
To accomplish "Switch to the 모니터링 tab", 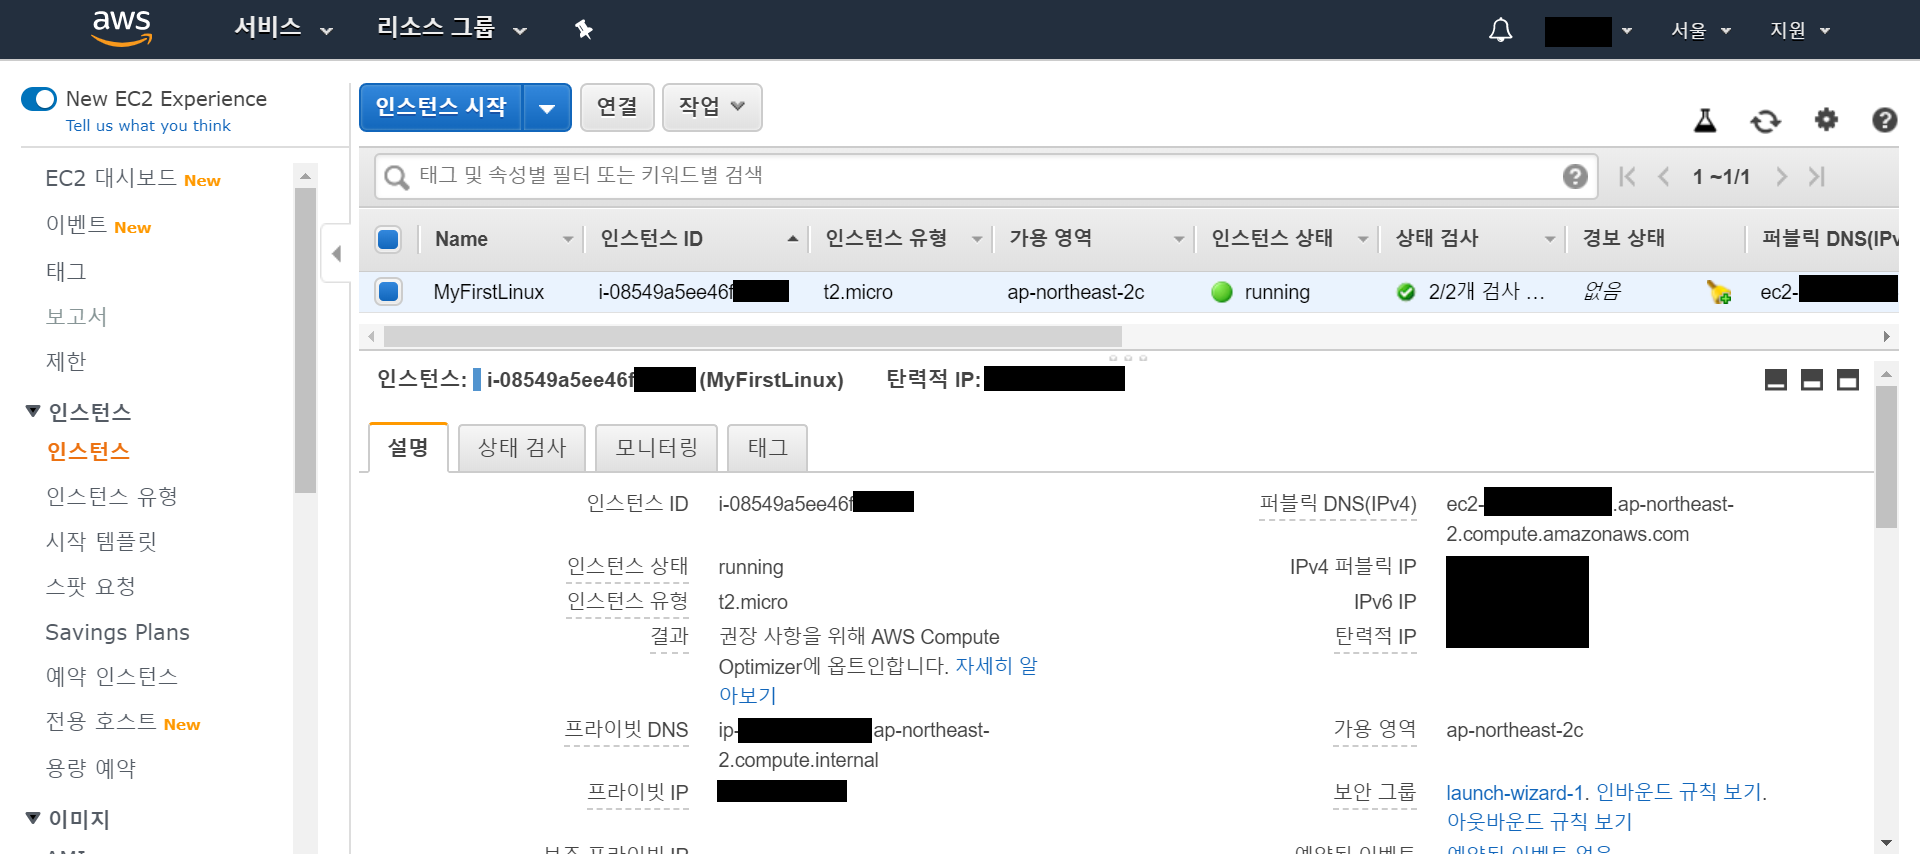I will click(656, 448).
